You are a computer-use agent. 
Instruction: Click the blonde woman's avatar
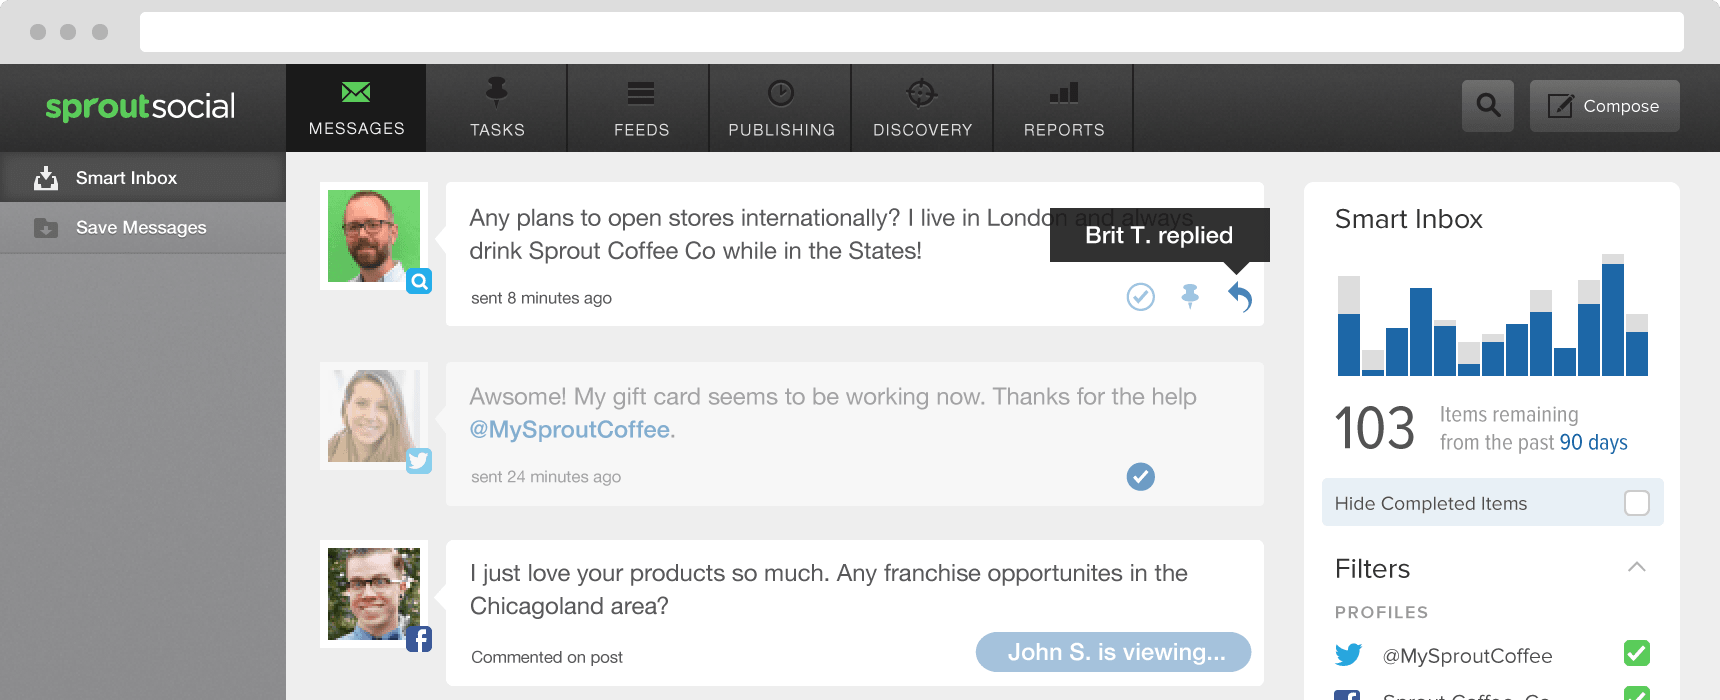click(374, 416)
